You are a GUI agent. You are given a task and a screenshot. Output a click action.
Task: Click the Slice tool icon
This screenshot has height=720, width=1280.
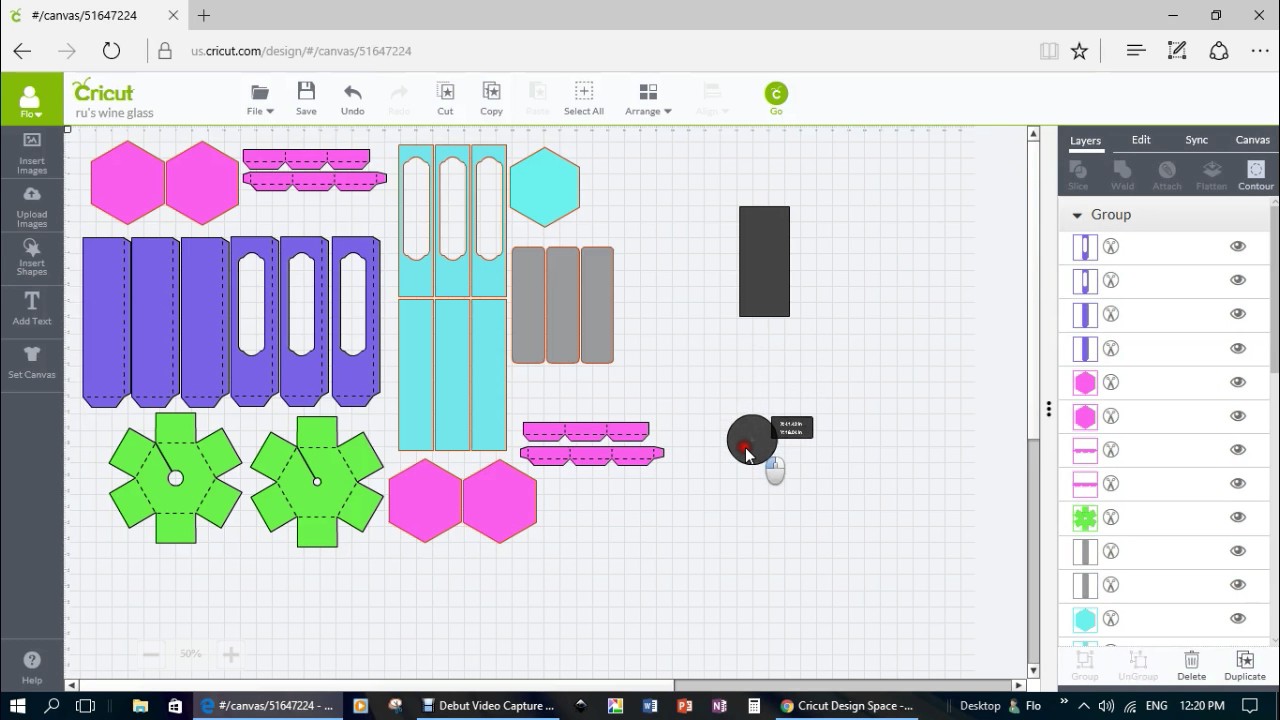(1078, 175)
